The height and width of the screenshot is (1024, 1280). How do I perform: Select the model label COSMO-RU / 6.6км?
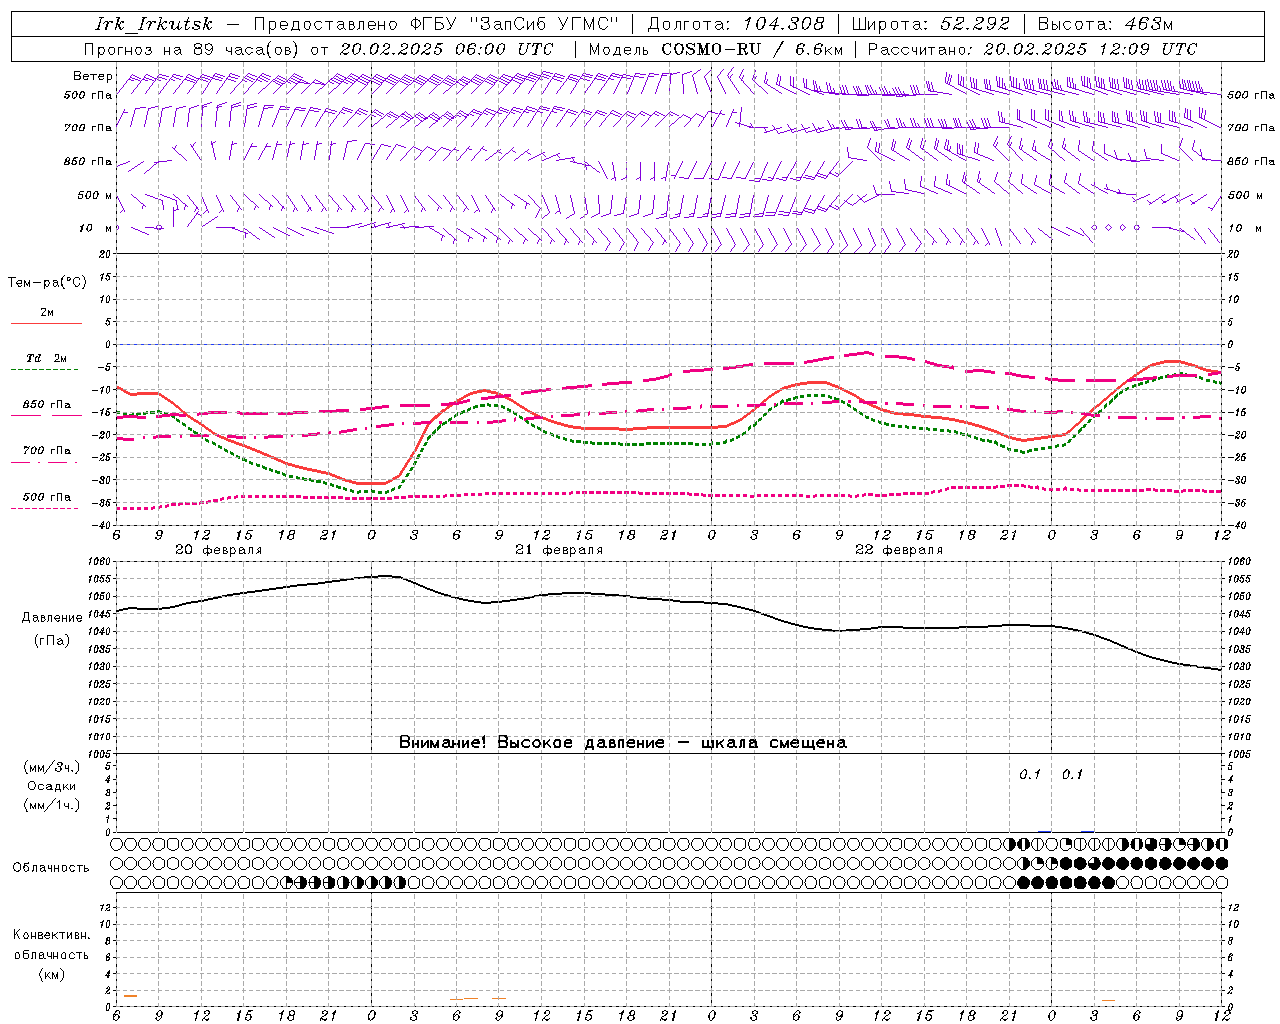click(x=752, y=49)
